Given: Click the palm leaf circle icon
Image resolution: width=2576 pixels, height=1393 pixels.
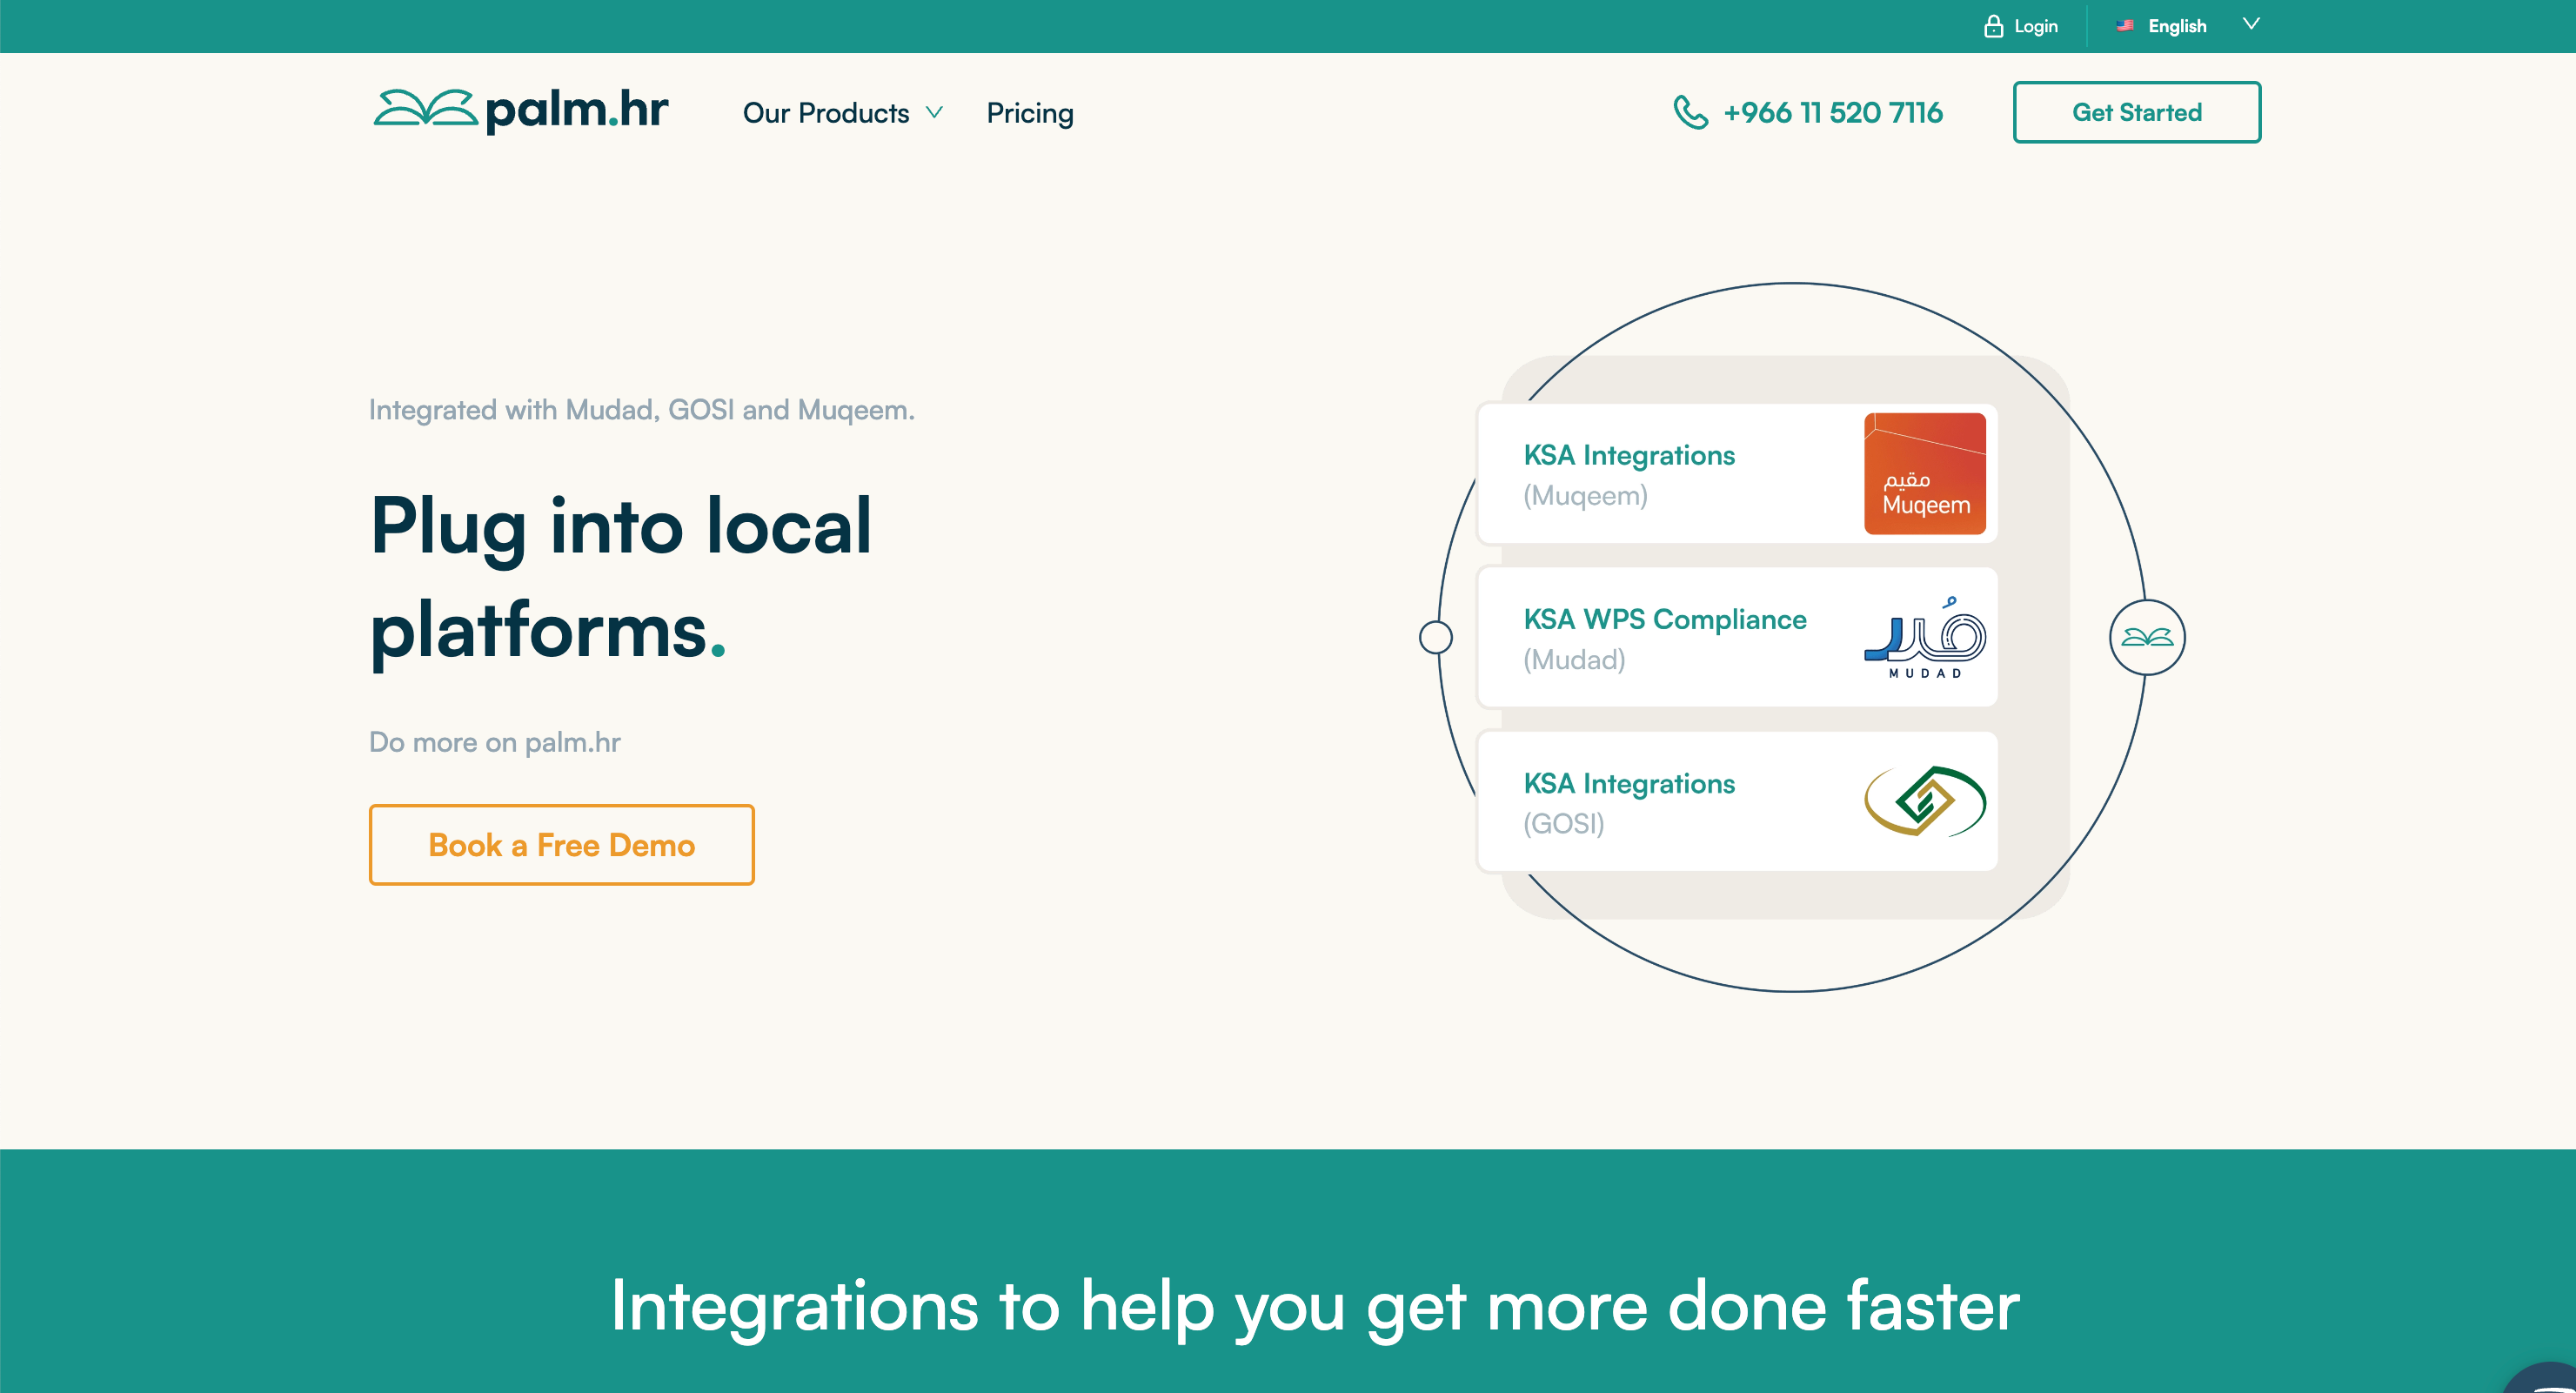Looking at the screenshot, I should click(2147, 637).
